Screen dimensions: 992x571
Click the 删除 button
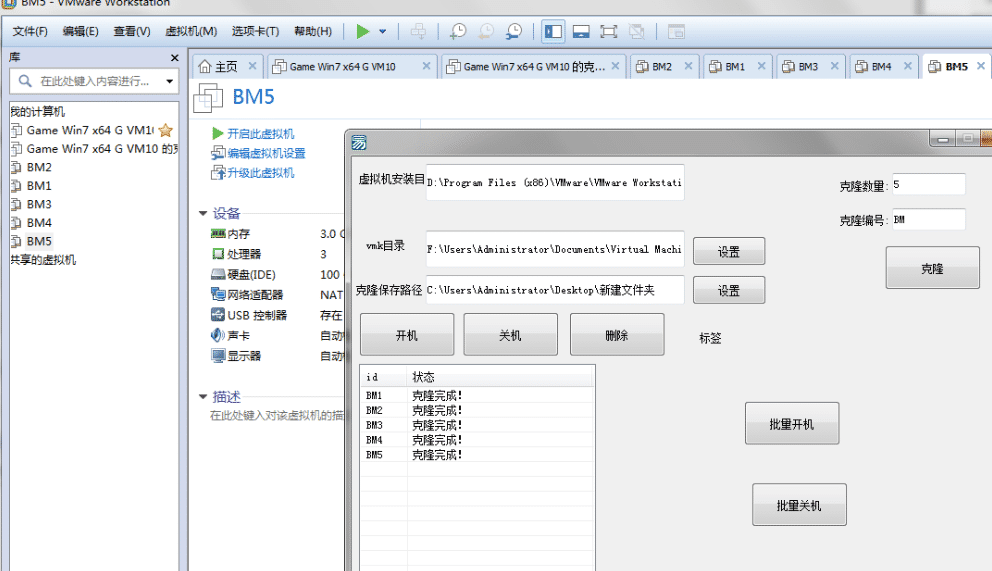pyautogui.click(x=617, y=335)
